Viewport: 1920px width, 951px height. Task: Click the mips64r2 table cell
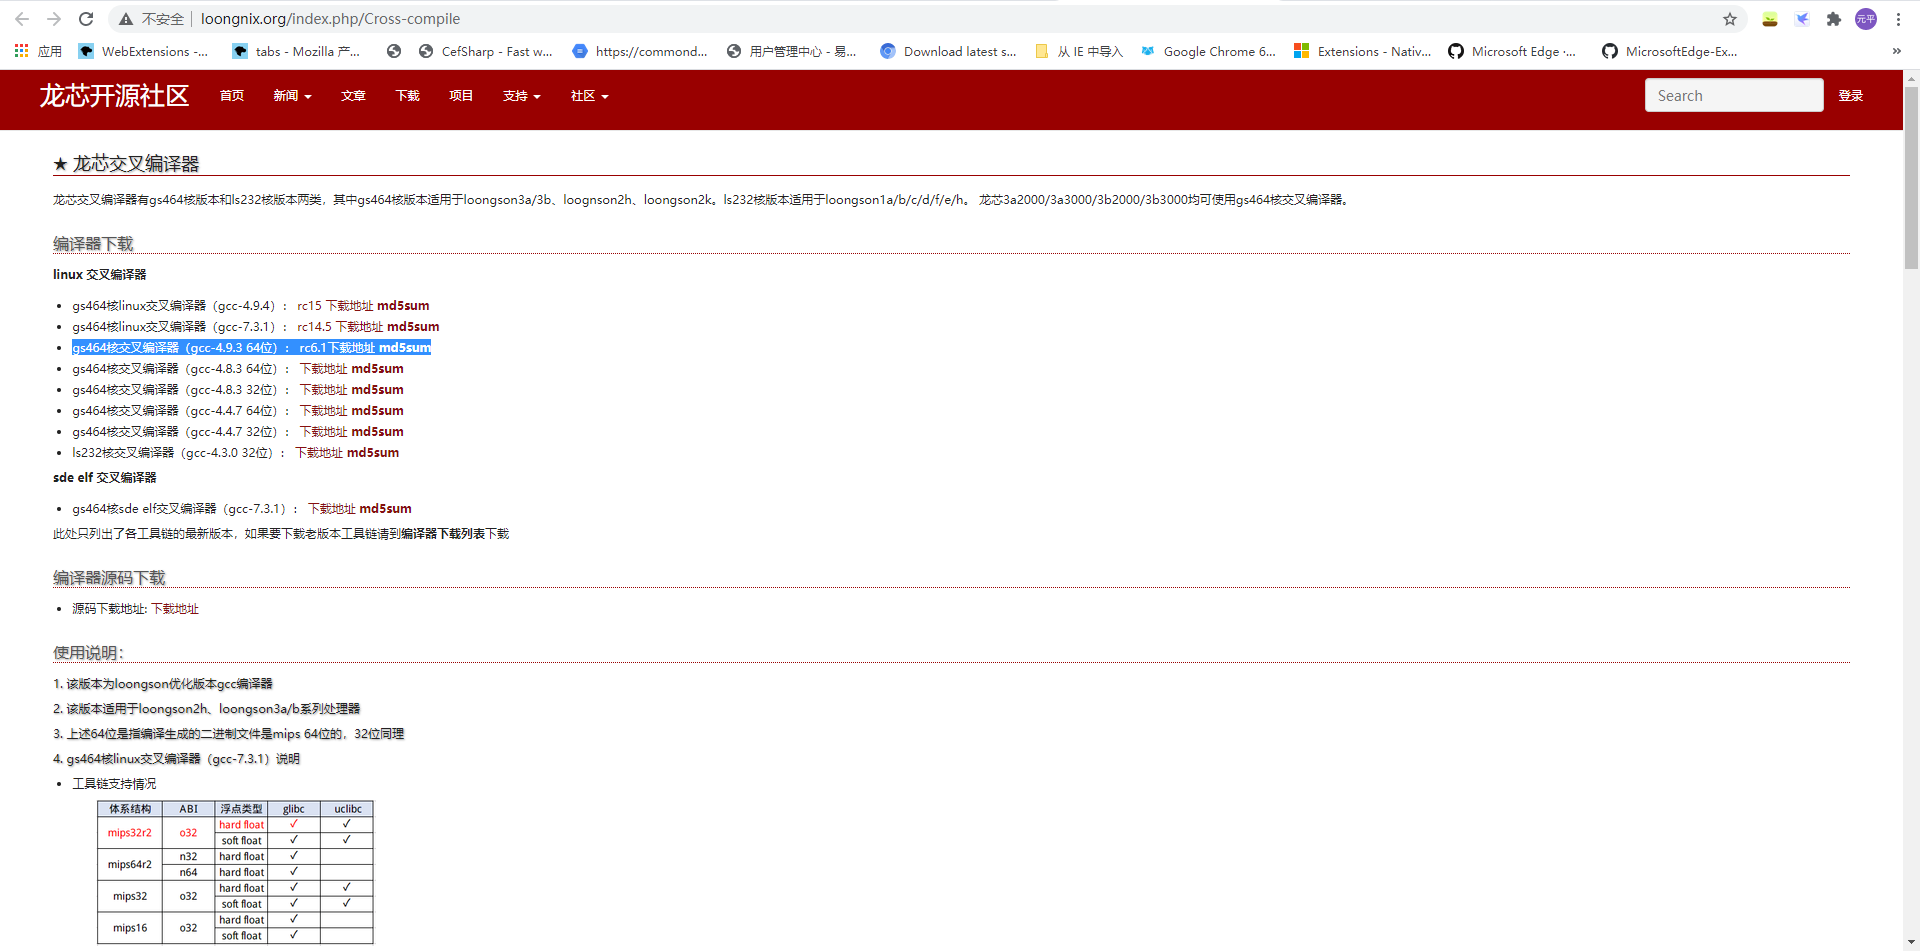coord(130,865)
